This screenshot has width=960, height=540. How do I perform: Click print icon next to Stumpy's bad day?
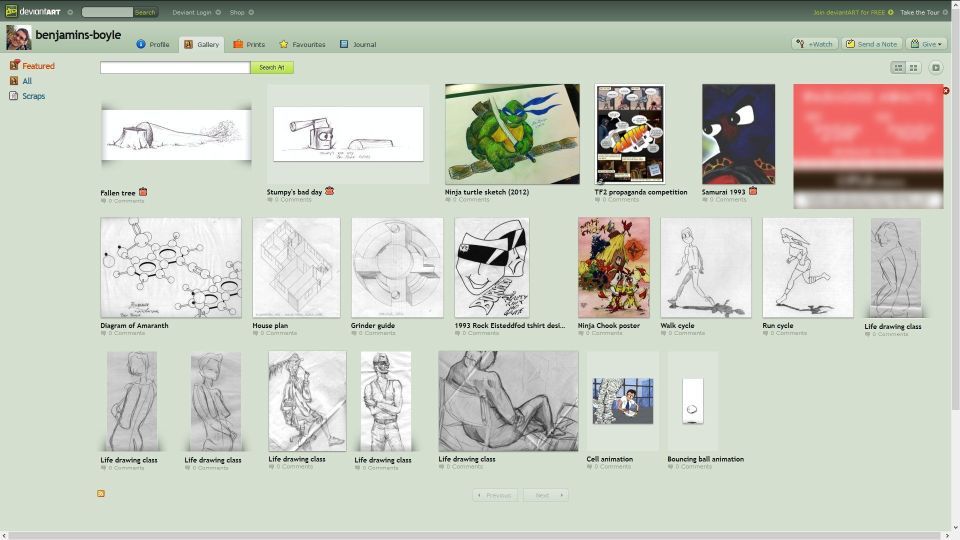(x=329, y=191)
